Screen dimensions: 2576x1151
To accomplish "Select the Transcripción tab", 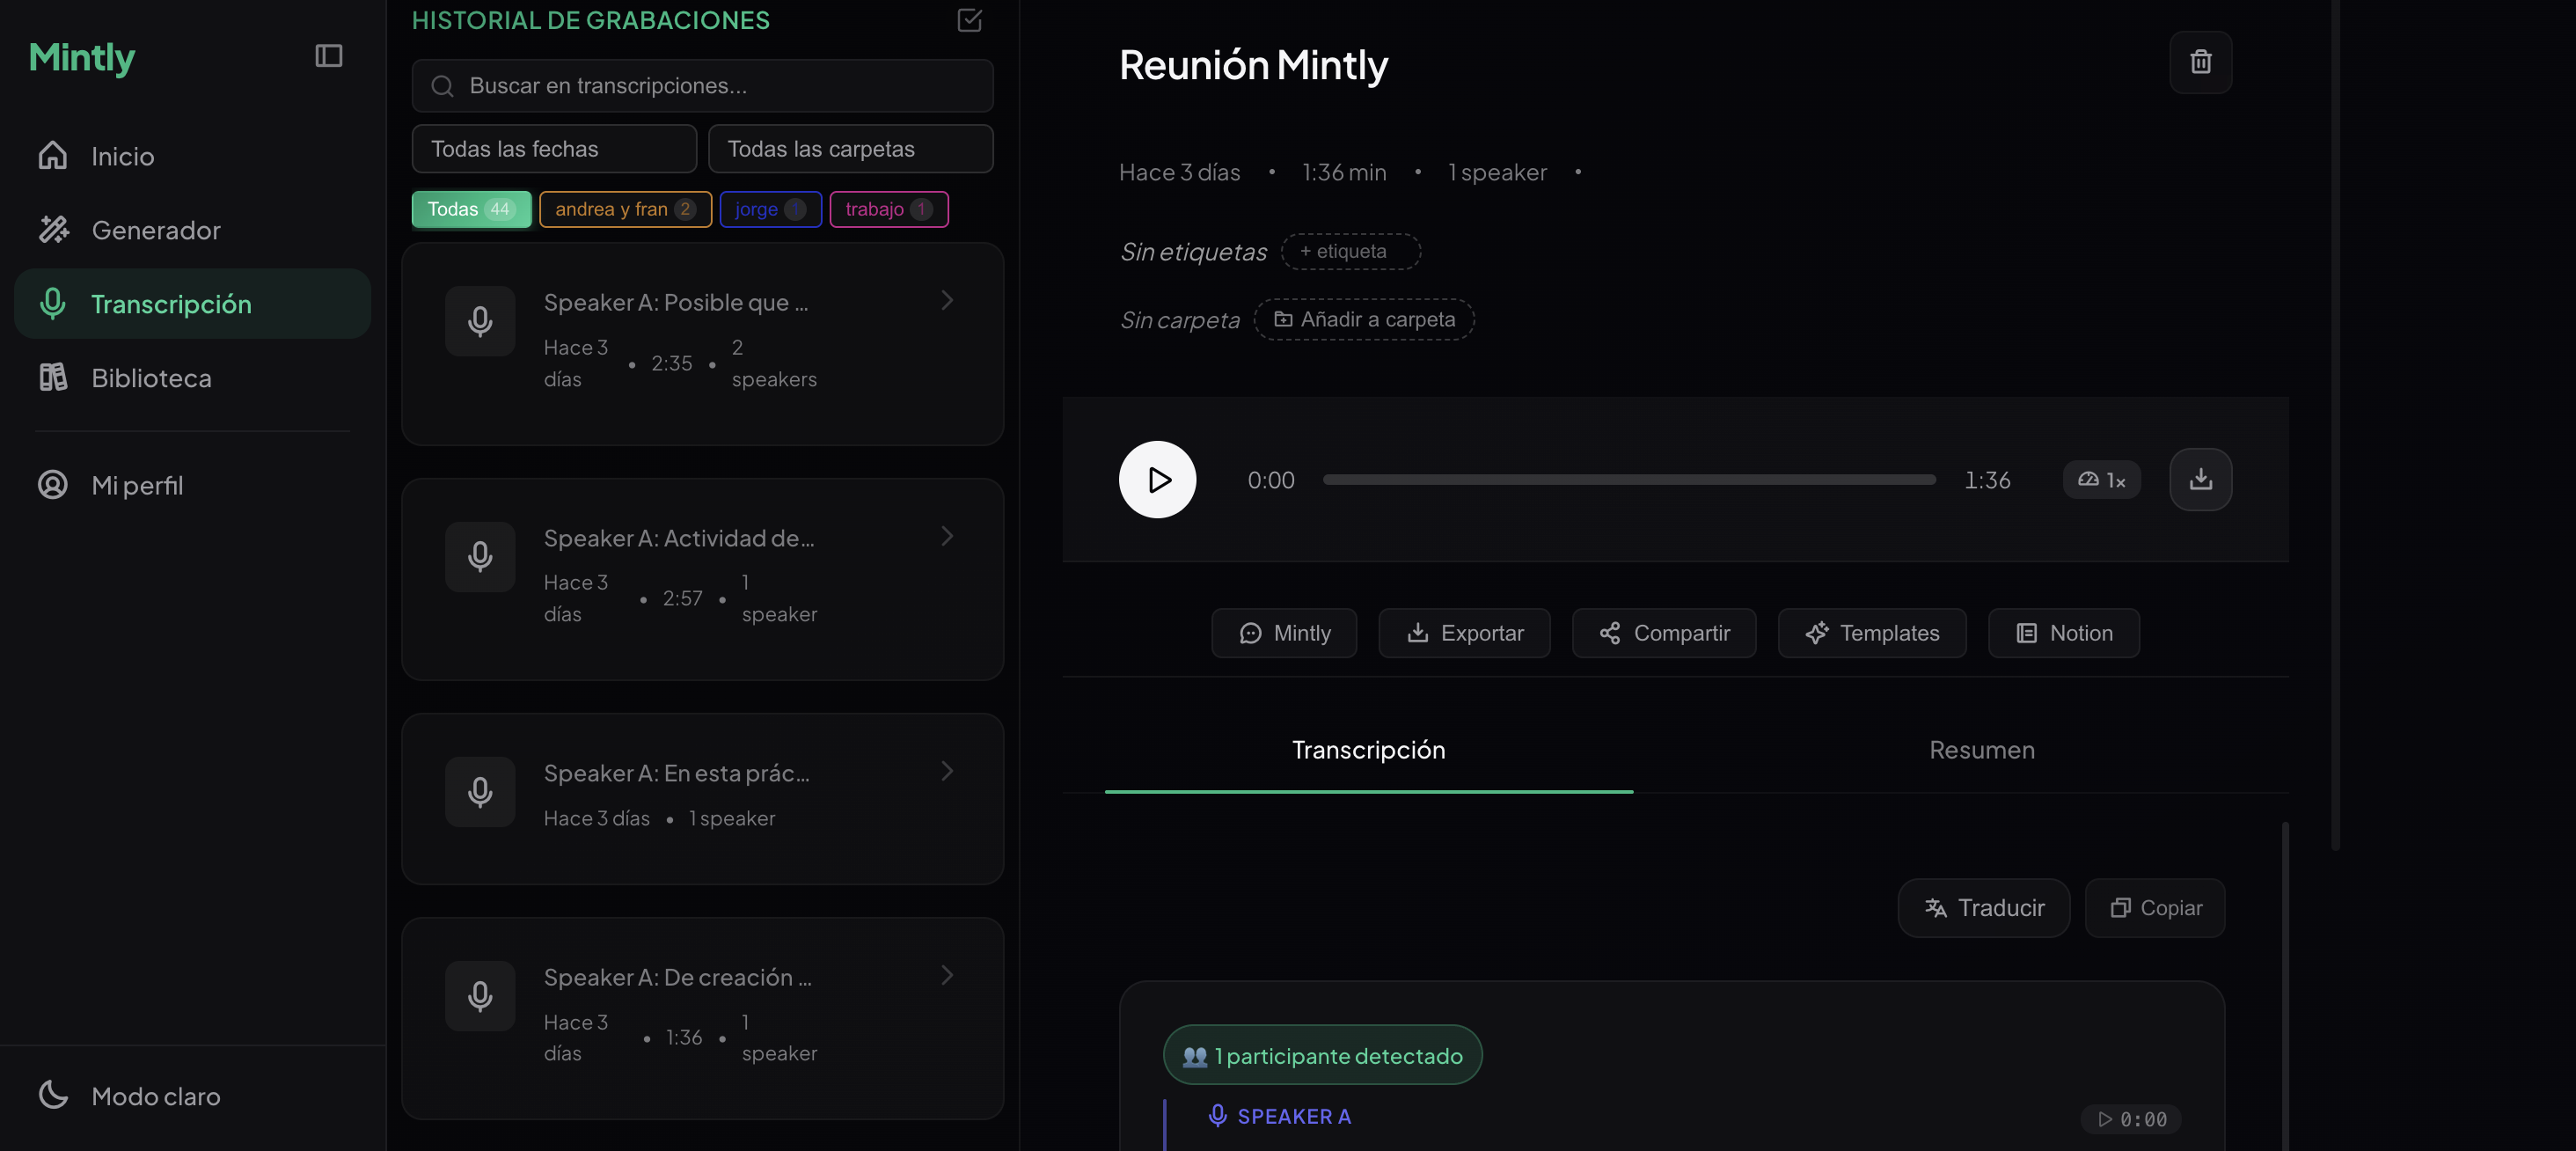I will (1368, 749).
